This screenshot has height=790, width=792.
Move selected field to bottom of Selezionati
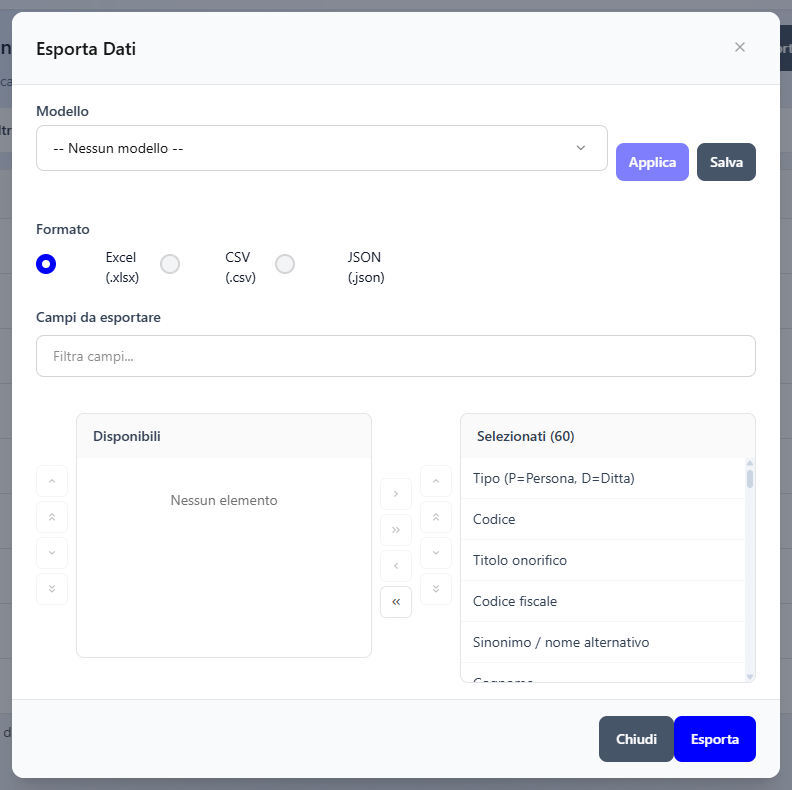click(x=435, y=589)
